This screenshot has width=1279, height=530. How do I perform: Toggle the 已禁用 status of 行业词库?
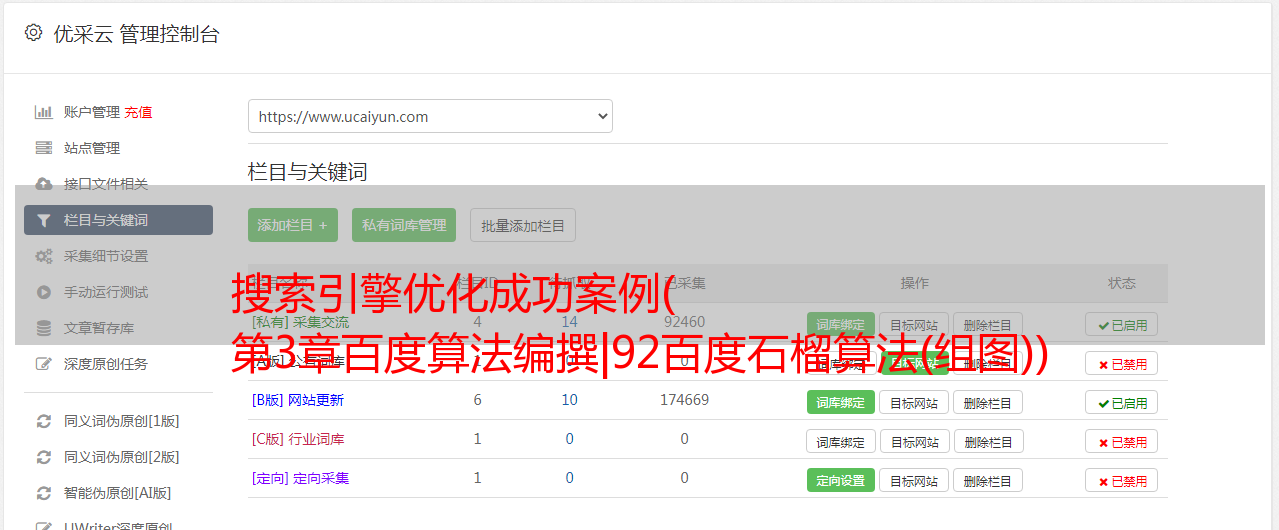(x=1121, y=442)
